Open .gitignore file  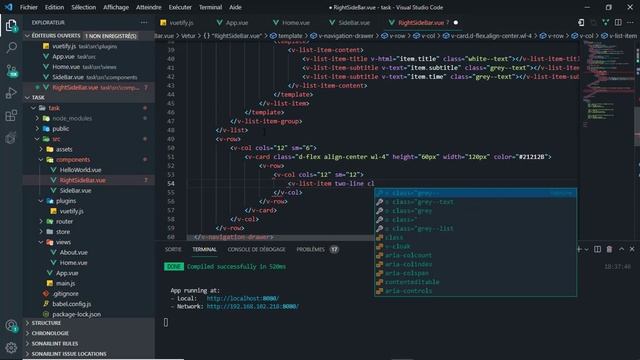point(65,293)
